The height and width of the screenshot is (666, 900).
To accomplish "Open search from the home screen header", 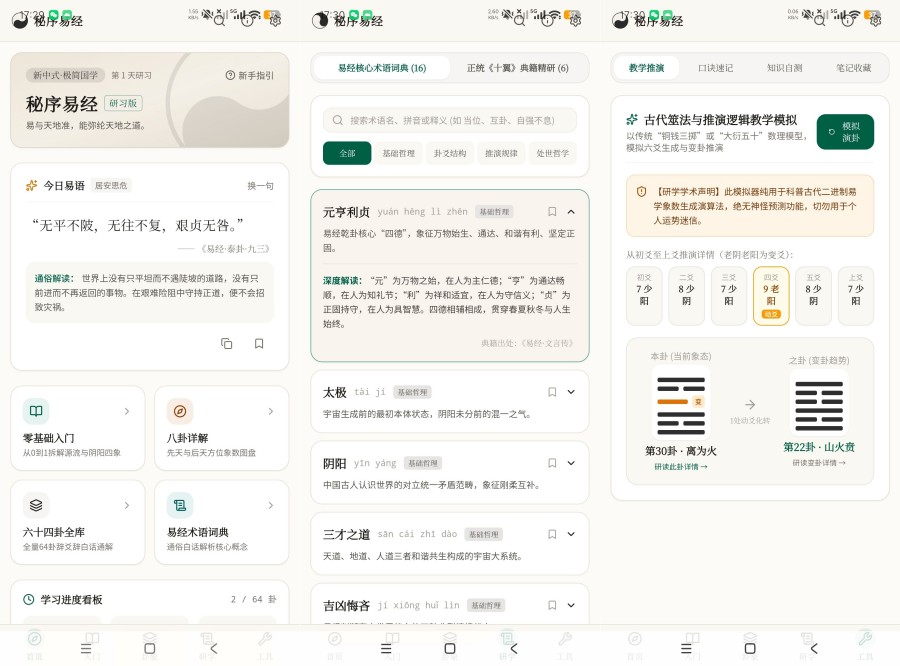I will [219, 21].
